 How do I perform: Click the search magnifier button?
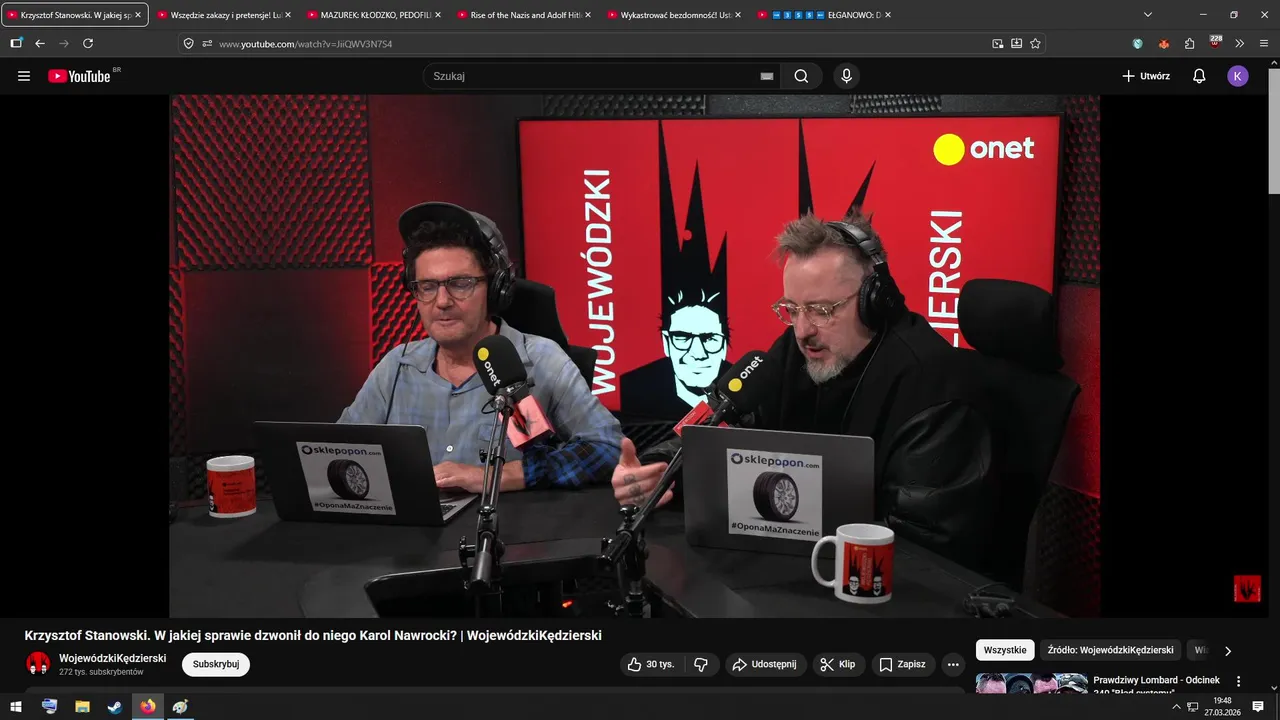(801, 76)
